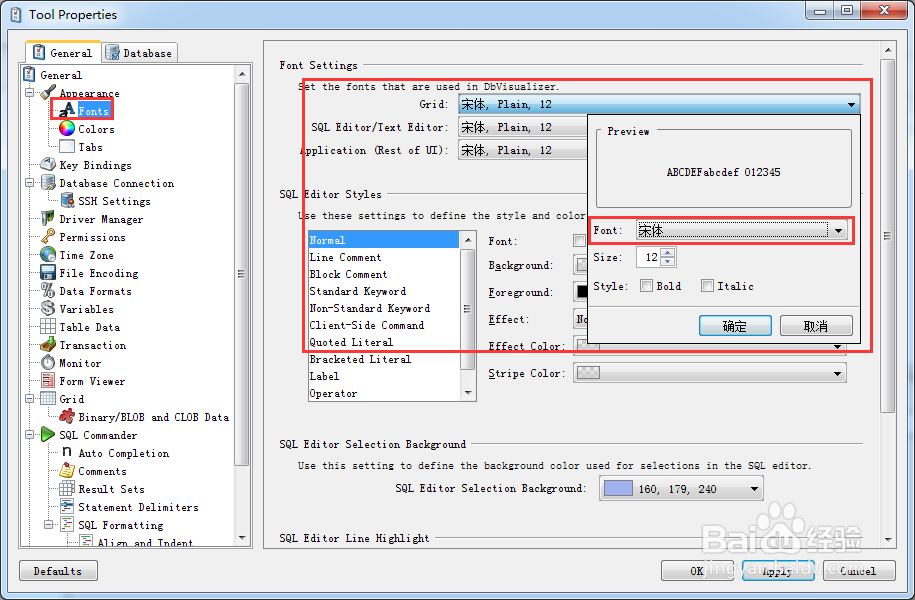Increase font size with stepper up arrow
This screenshot has height=600, width=915.
pyautogui.click(x=668, y=252)
